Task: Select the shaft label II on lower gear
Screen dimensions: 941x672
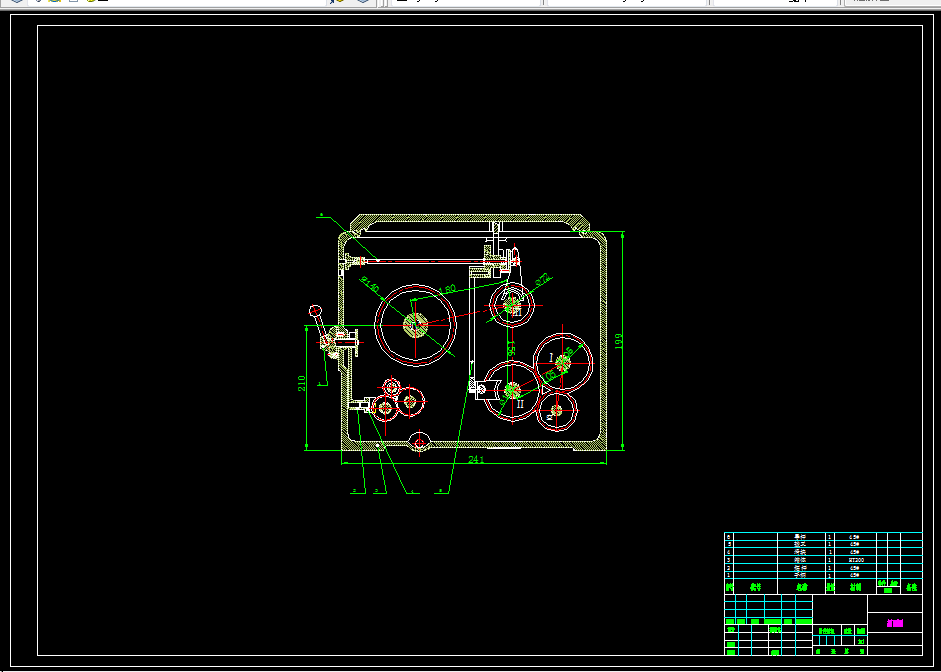Action: coord(520,404)
